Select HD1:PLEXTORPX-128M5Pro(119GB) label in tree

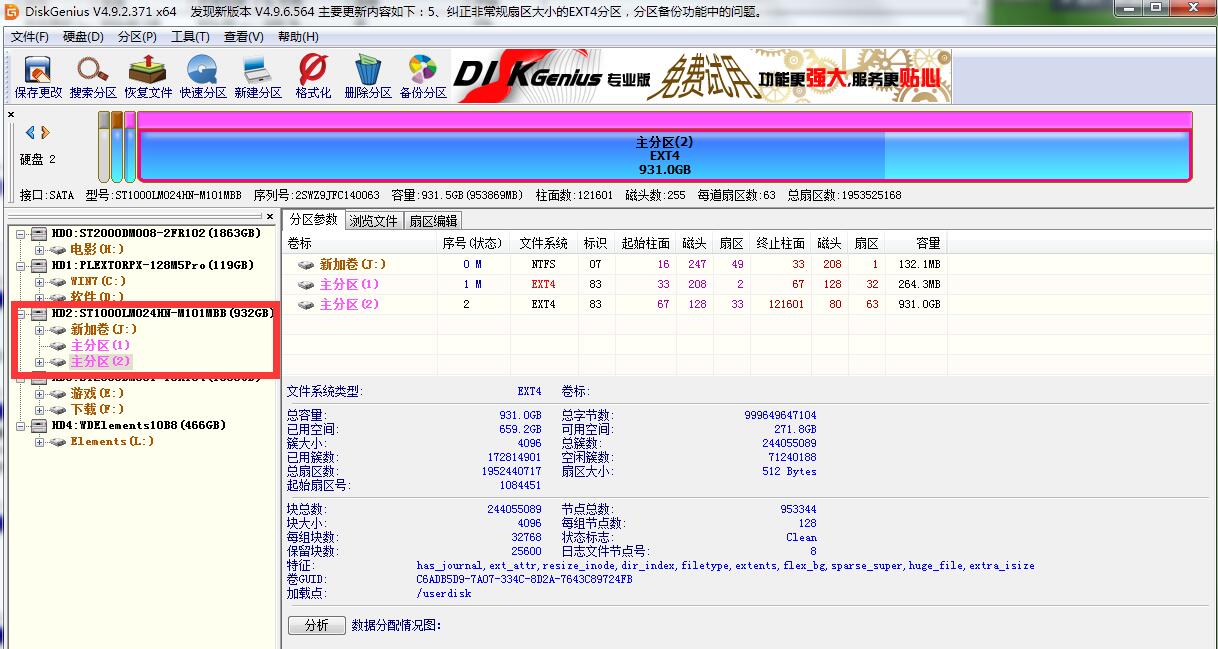(x=153, y=265)
